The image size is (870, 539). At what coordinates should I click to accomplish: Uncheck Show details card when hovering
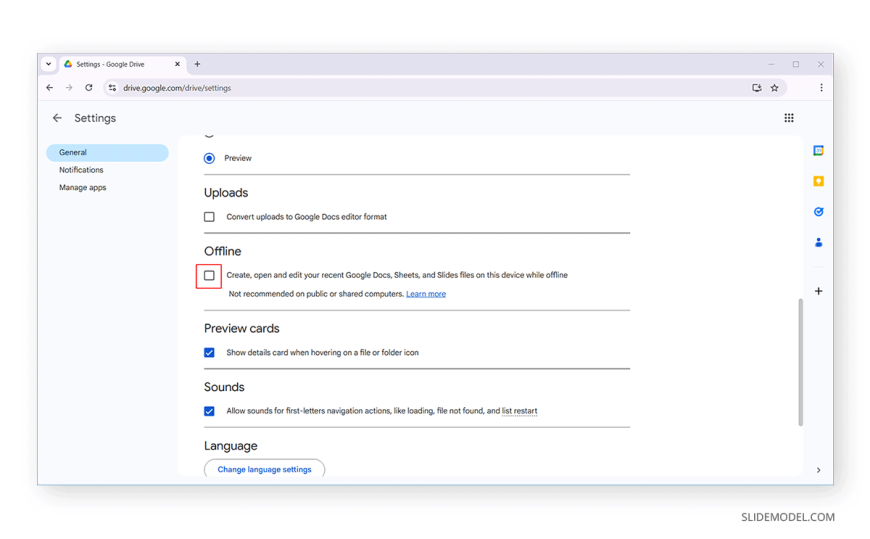click(209, 352)
